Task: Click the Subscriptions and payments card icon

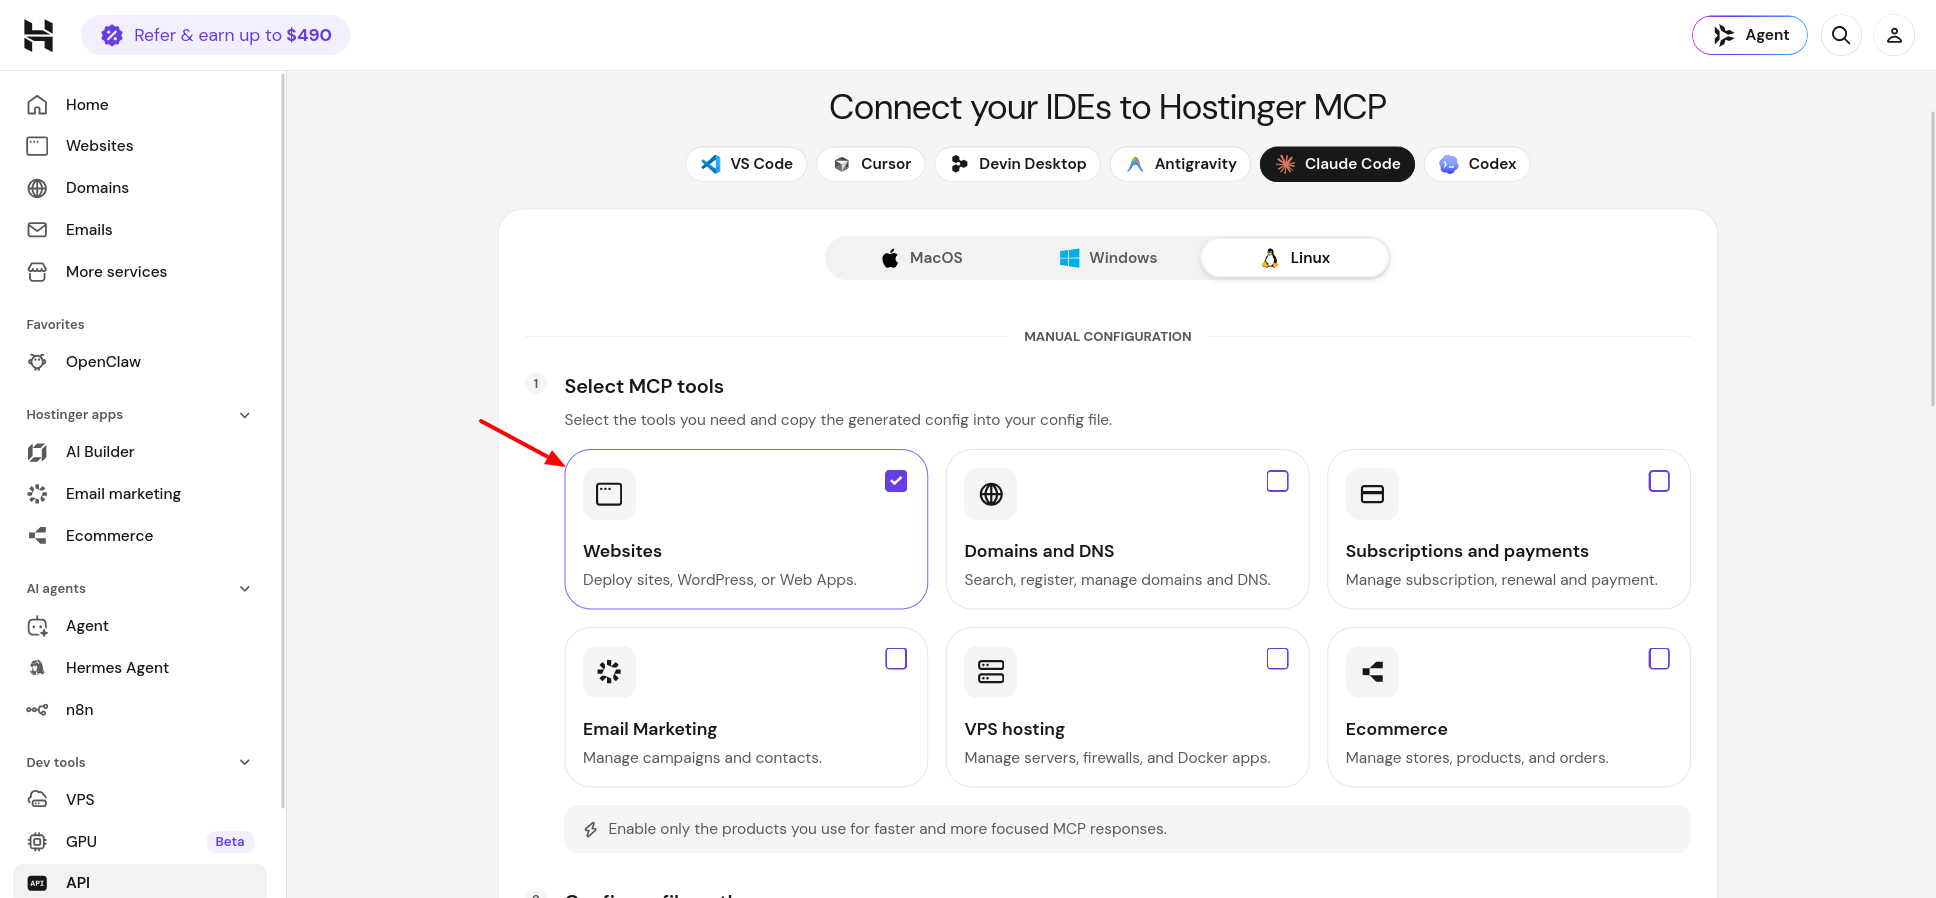Action: 1372,494
